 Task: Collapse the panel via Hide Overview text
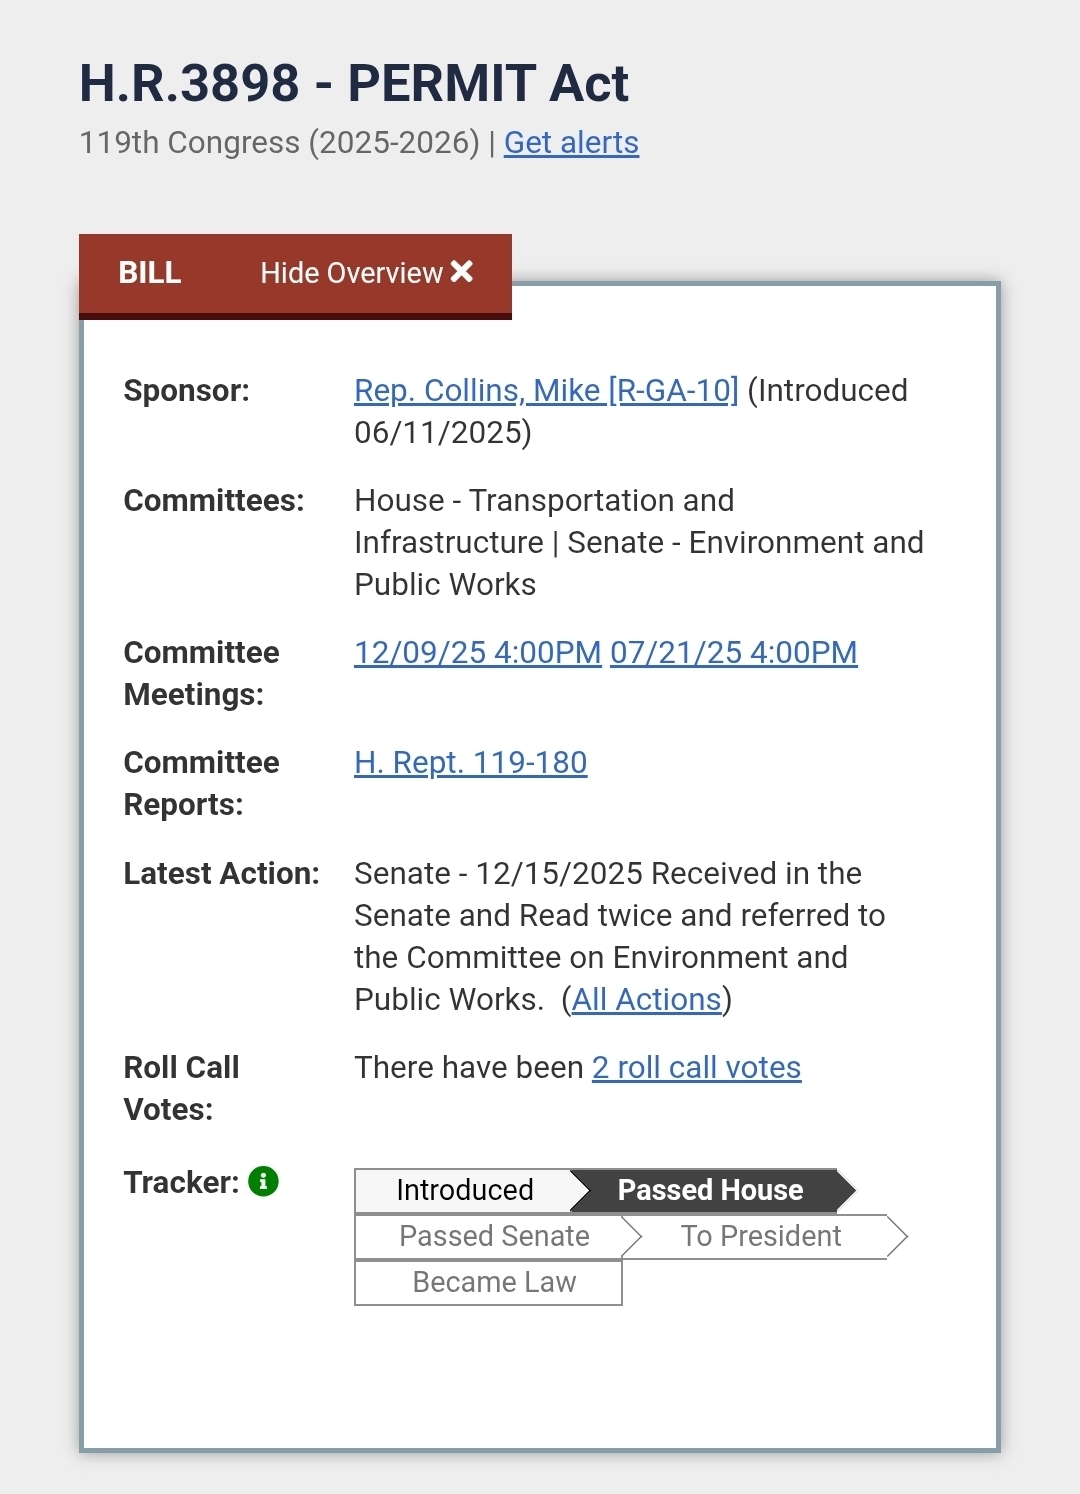coord(351,273)
